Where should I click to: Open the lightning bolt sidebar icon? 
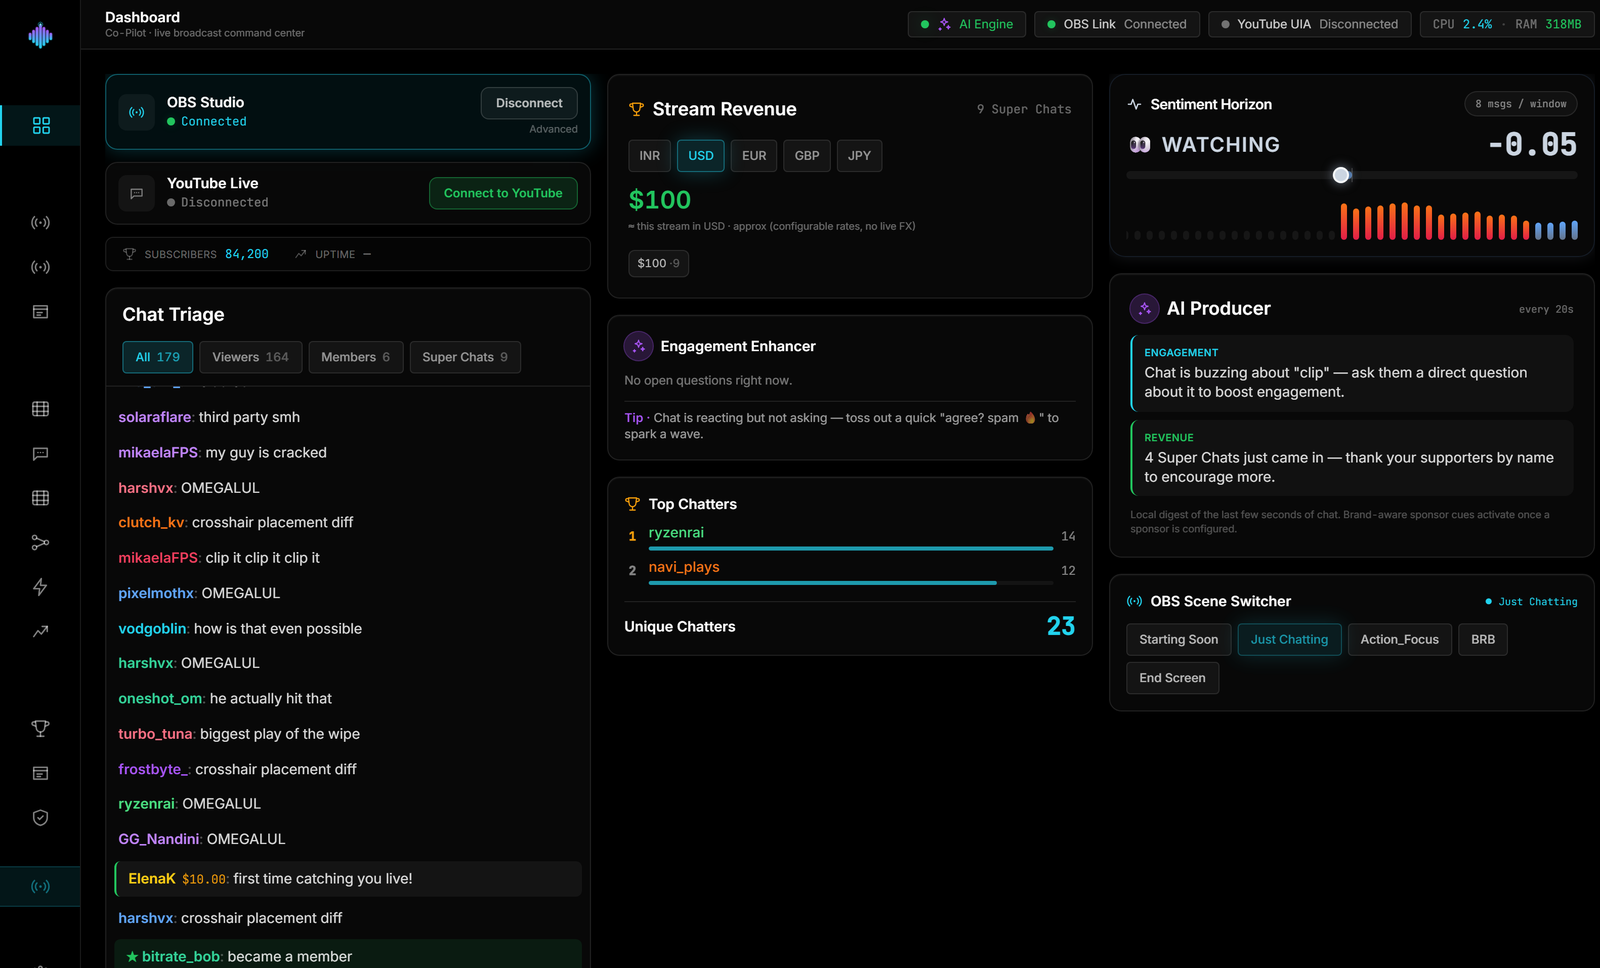(x=40, y=587)
